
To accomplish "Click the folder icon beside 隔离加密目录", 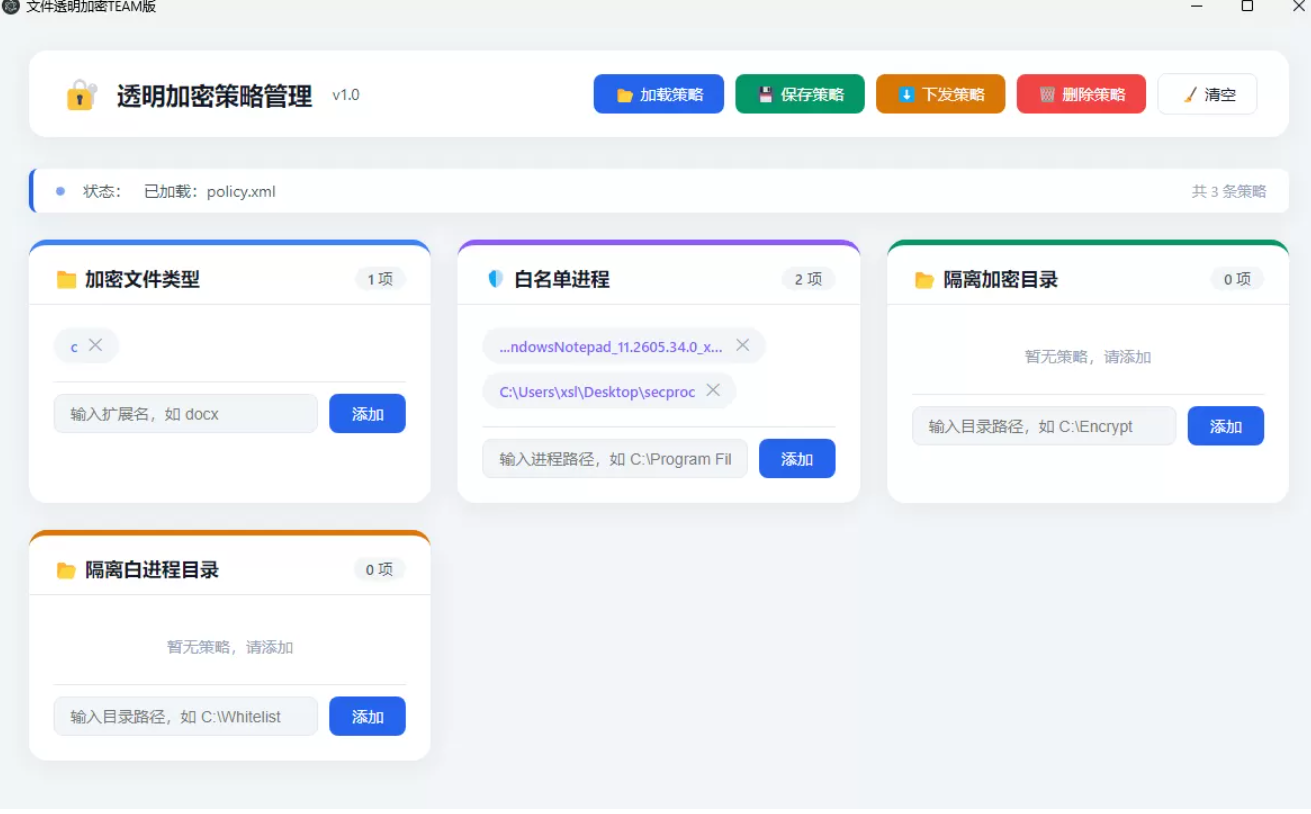I will pyautogui.click(x=924, y=280).
